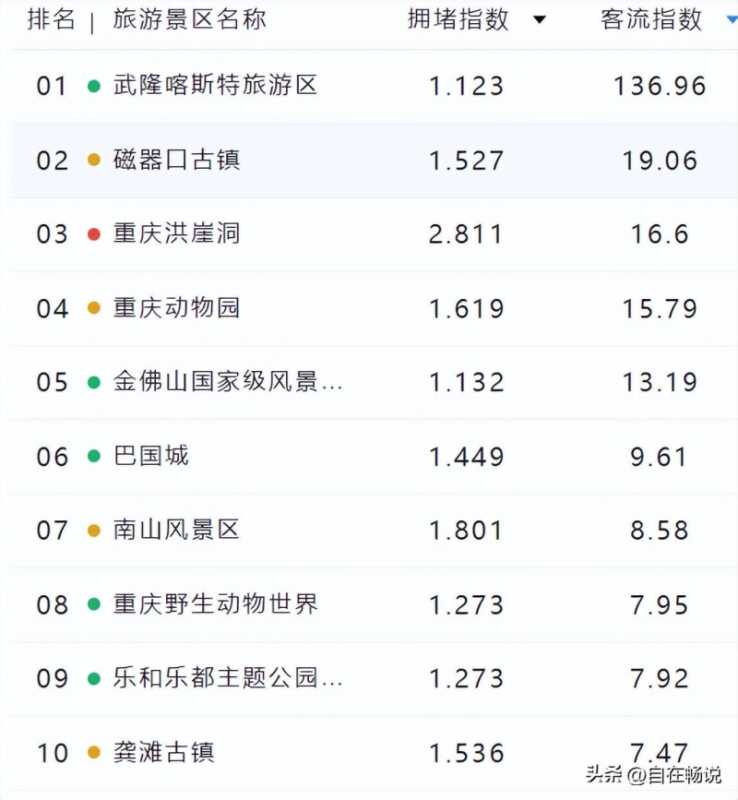
Task: Click the orange dot next to 南山风景区
Action: [x=94, y=530]
